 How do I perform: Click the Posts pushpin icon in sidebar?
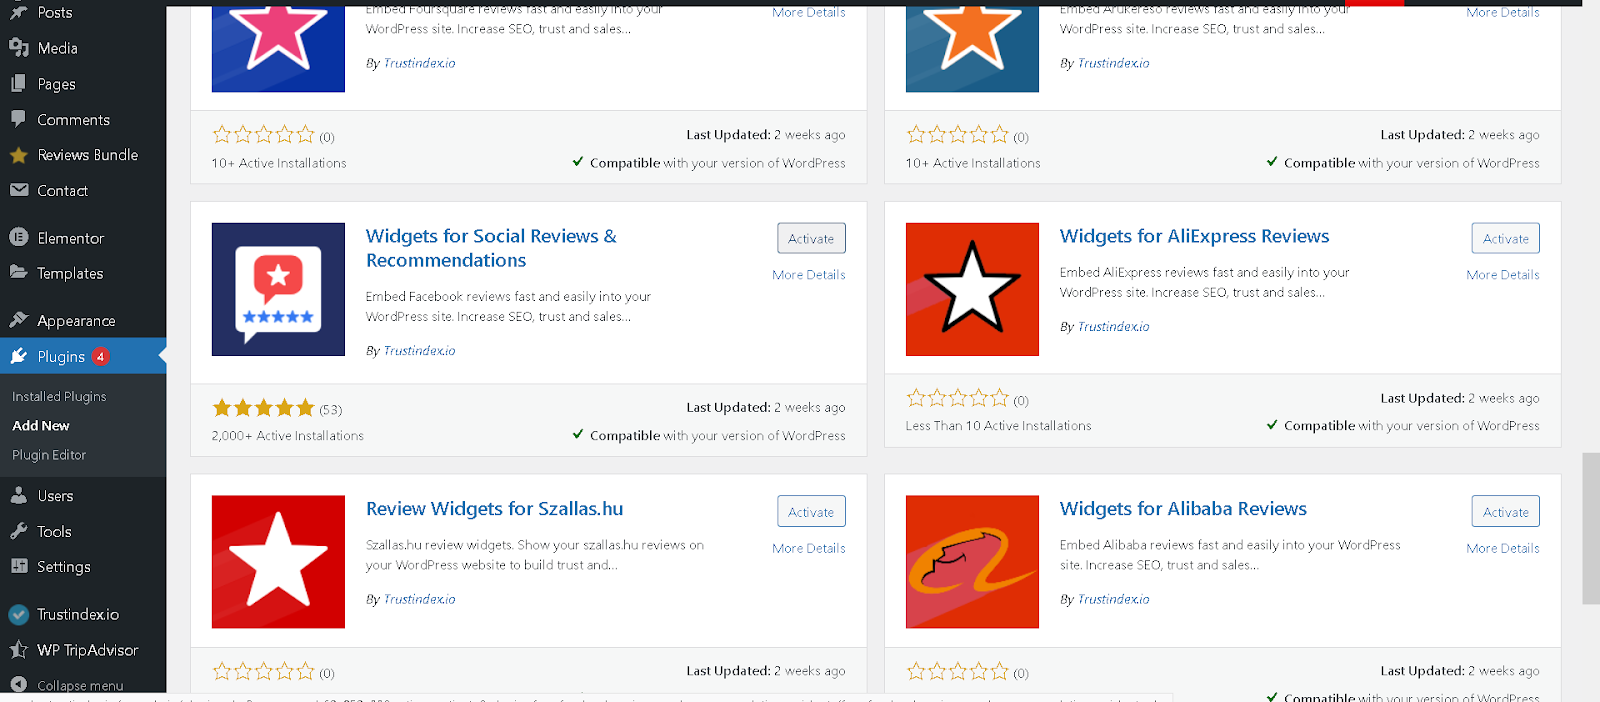pos(18,12)
